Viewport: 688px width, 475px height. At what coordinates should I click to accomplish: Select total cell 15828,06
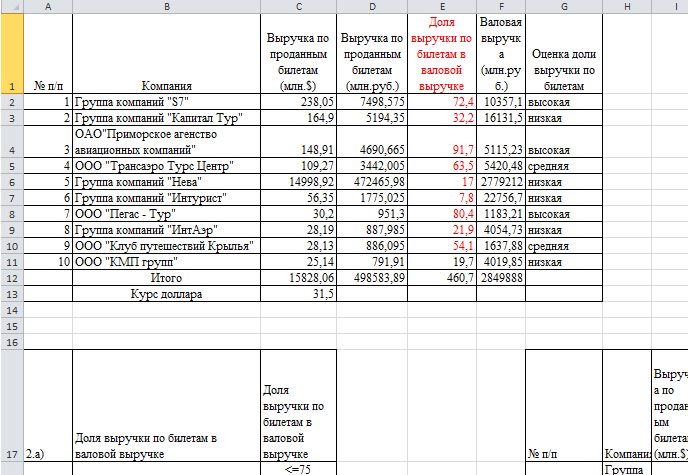point(299,278)
